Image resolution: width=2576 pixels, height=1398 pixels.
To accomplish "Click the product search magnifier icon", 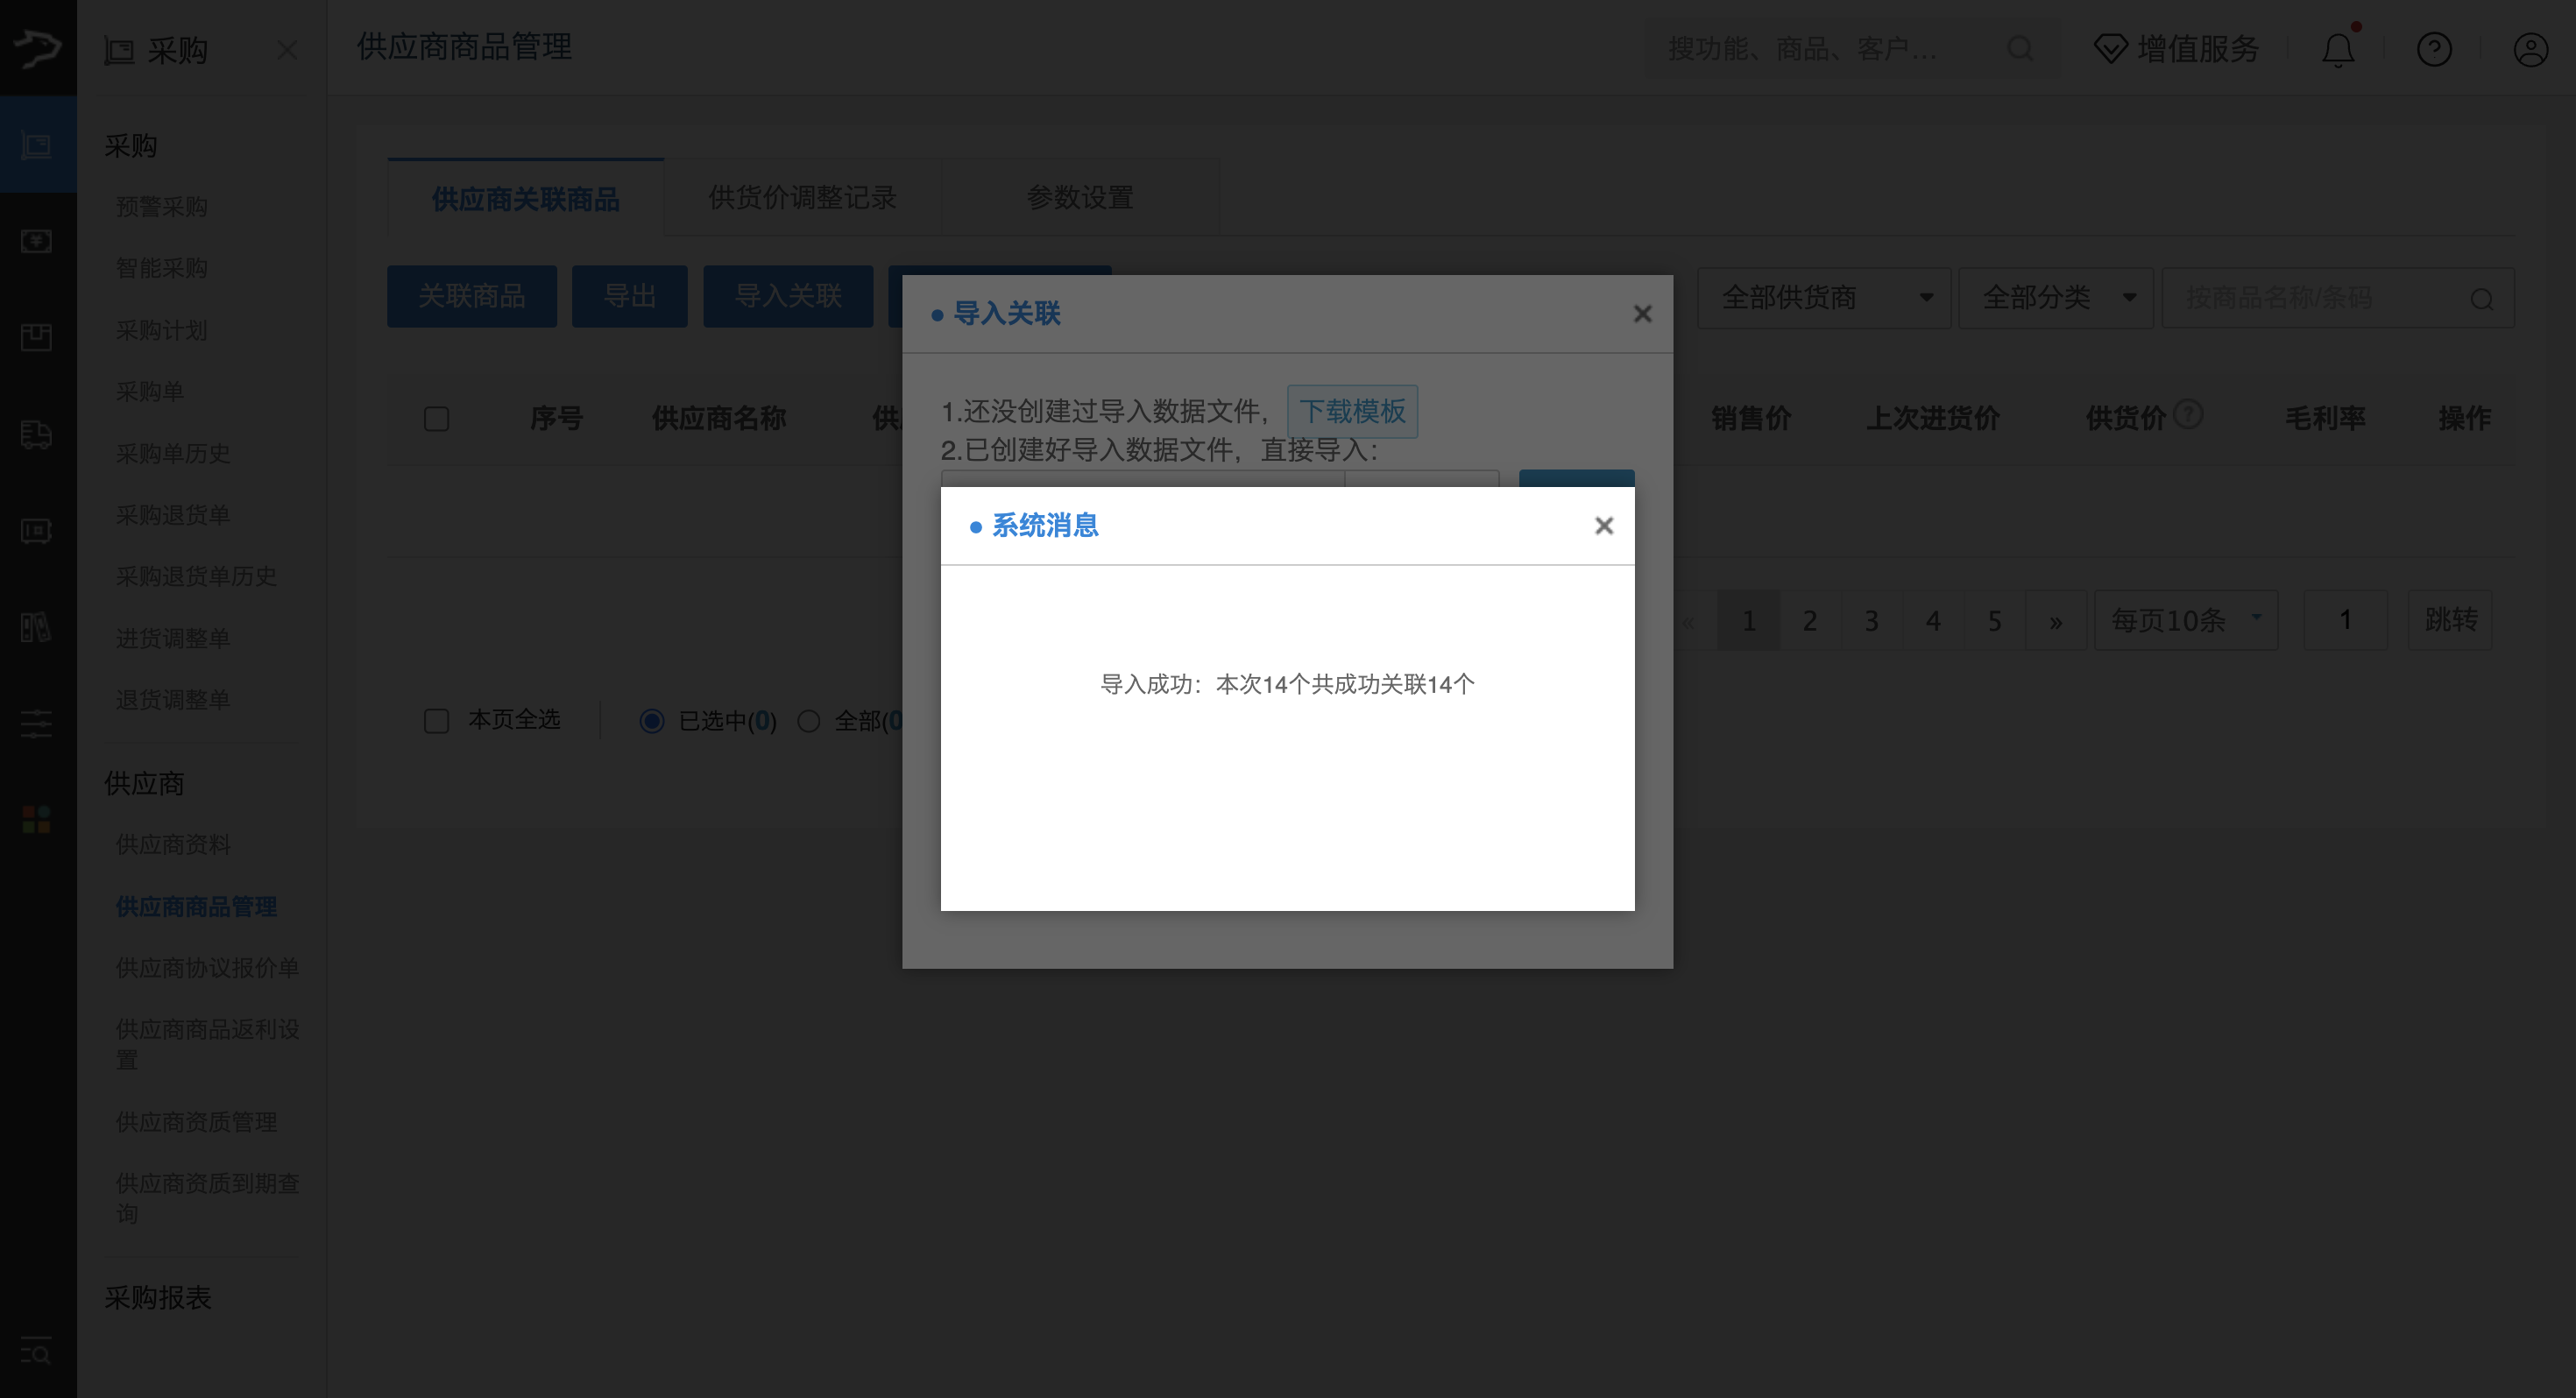I will point(2482,299).
